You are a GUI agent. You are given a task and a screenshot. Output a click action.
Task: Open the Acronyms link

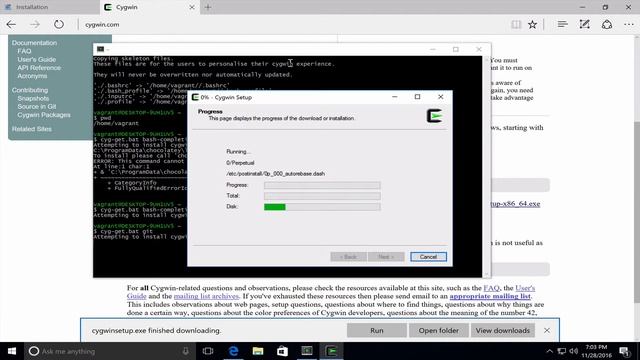point(32,76)
